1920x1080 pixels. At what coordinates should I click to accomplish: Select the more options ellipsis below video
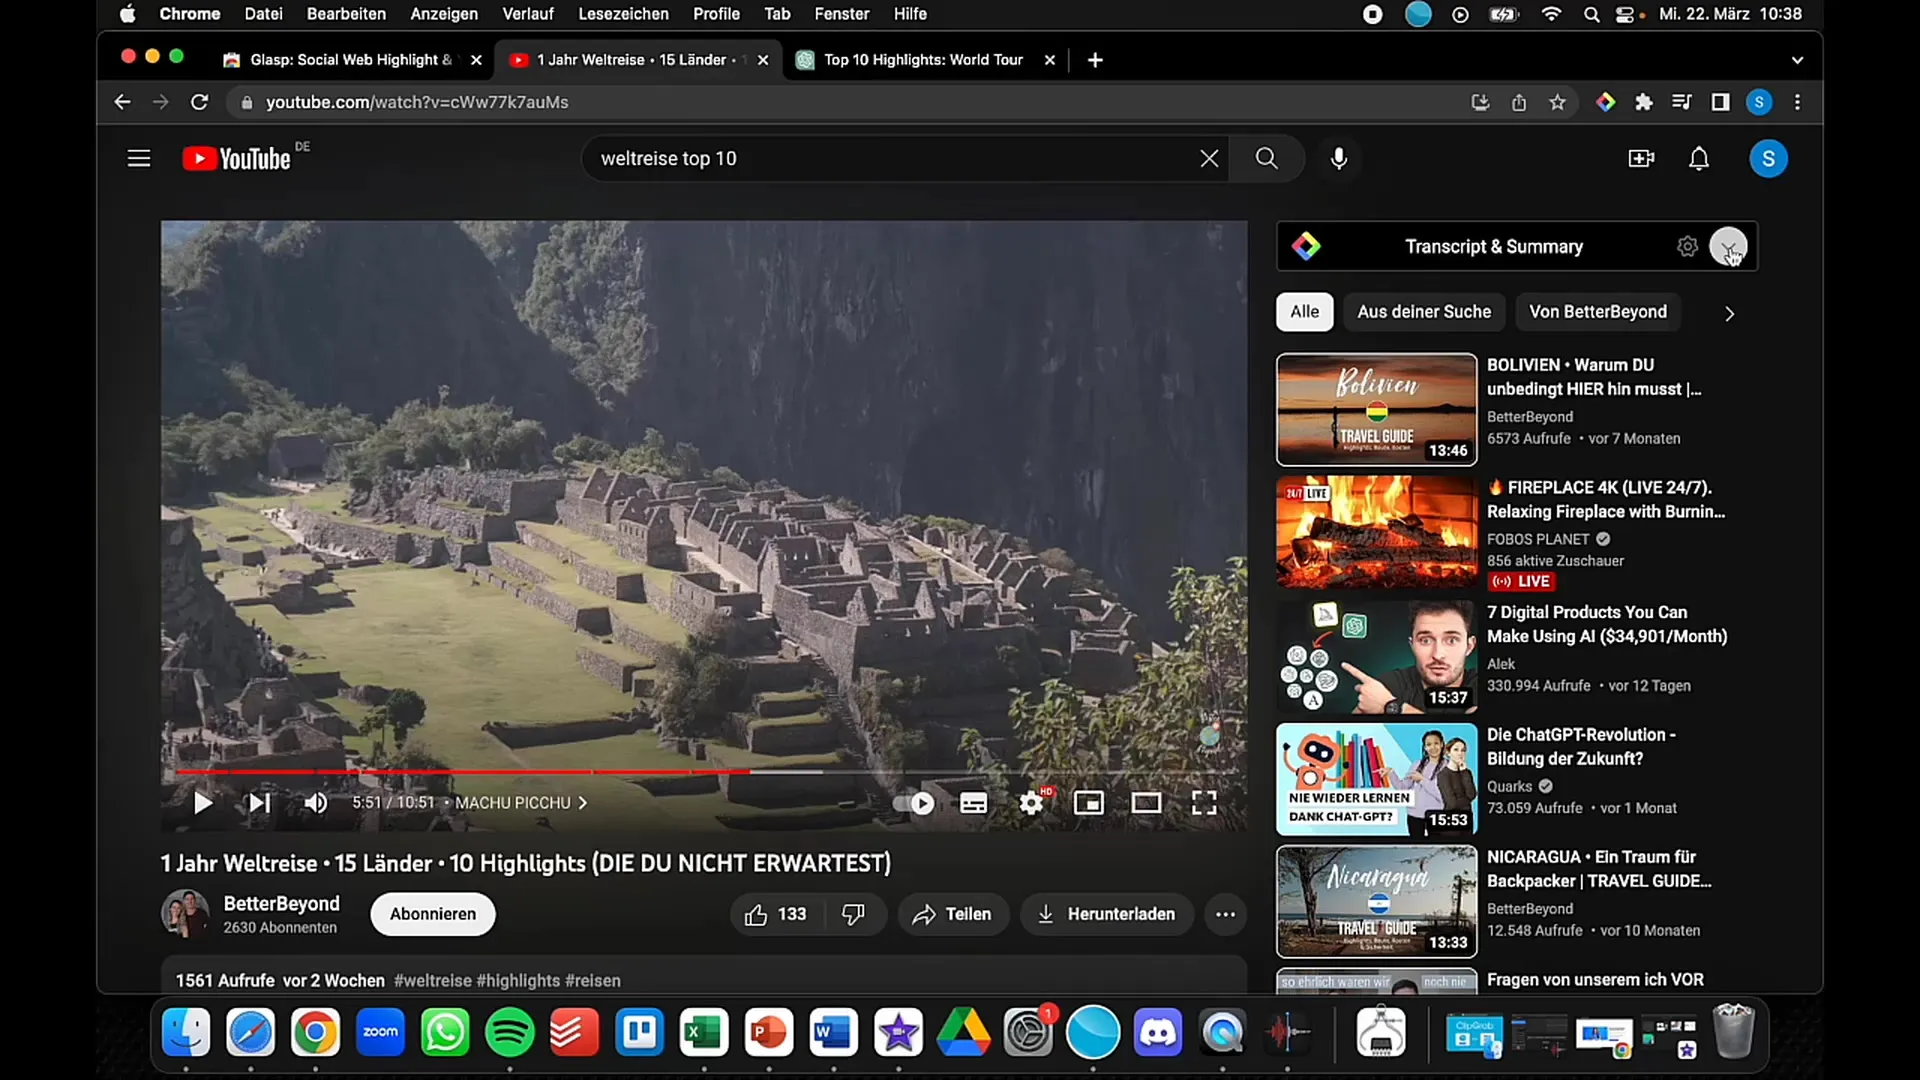(1225, 914)
